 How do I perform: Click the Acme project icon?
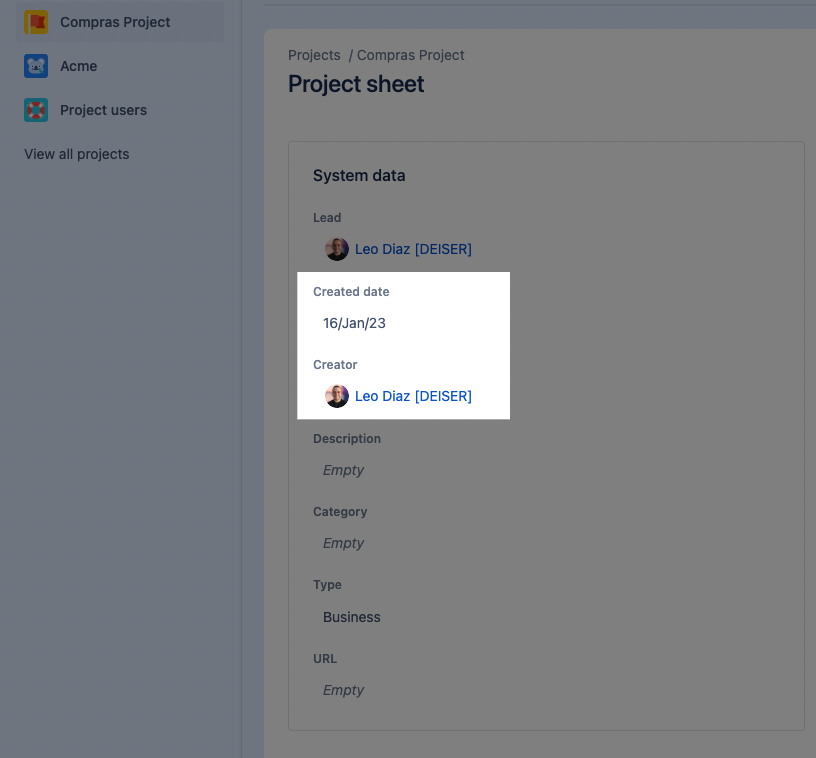click(36, 65)
